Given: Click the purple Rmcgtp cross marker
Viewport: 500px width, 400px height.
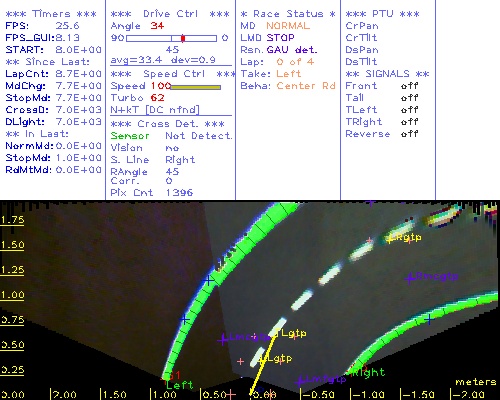Looking at the screenshot, I should click(x=410, y=277).
